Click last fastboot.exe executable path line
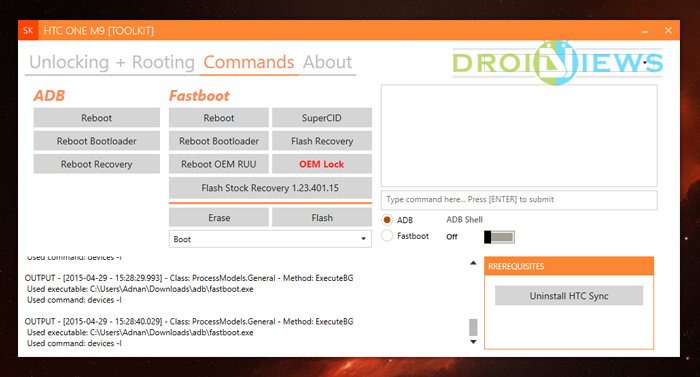This screenshot has height=377, width=700. pyautogui.click(x=140, y=332)
